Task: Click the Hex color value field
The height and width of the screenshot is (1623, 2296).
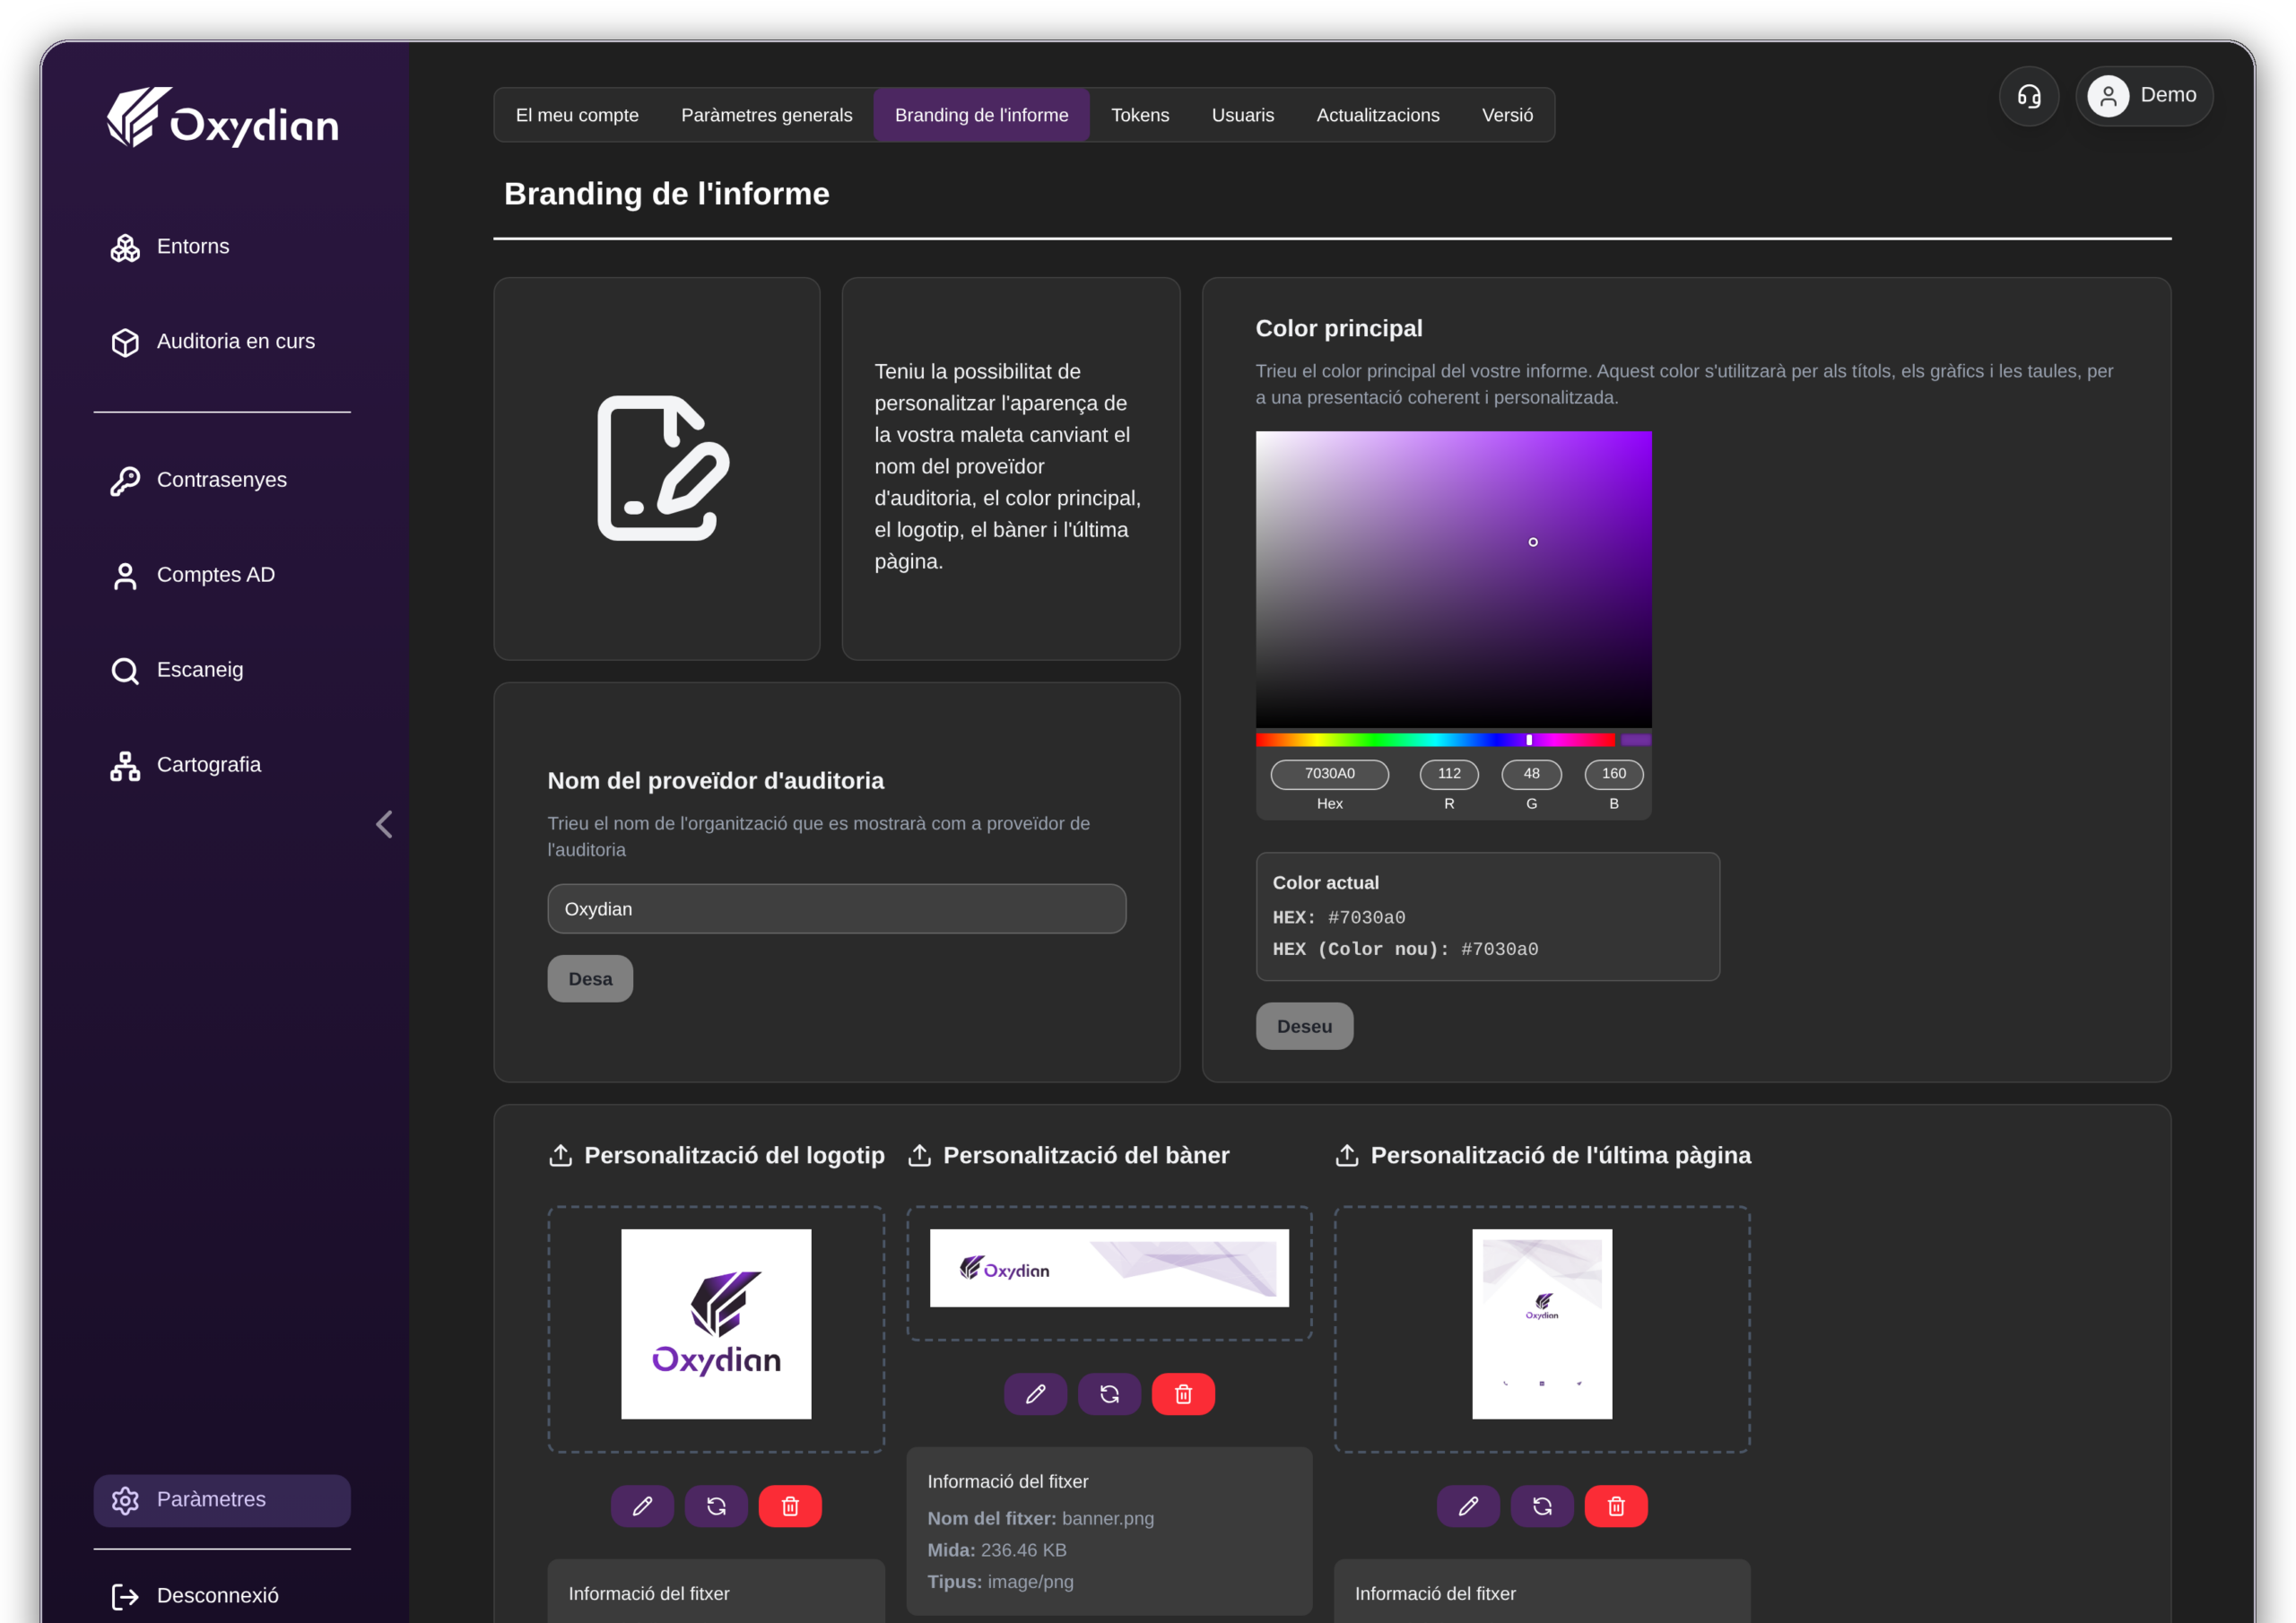Action: pos(1330,774)
